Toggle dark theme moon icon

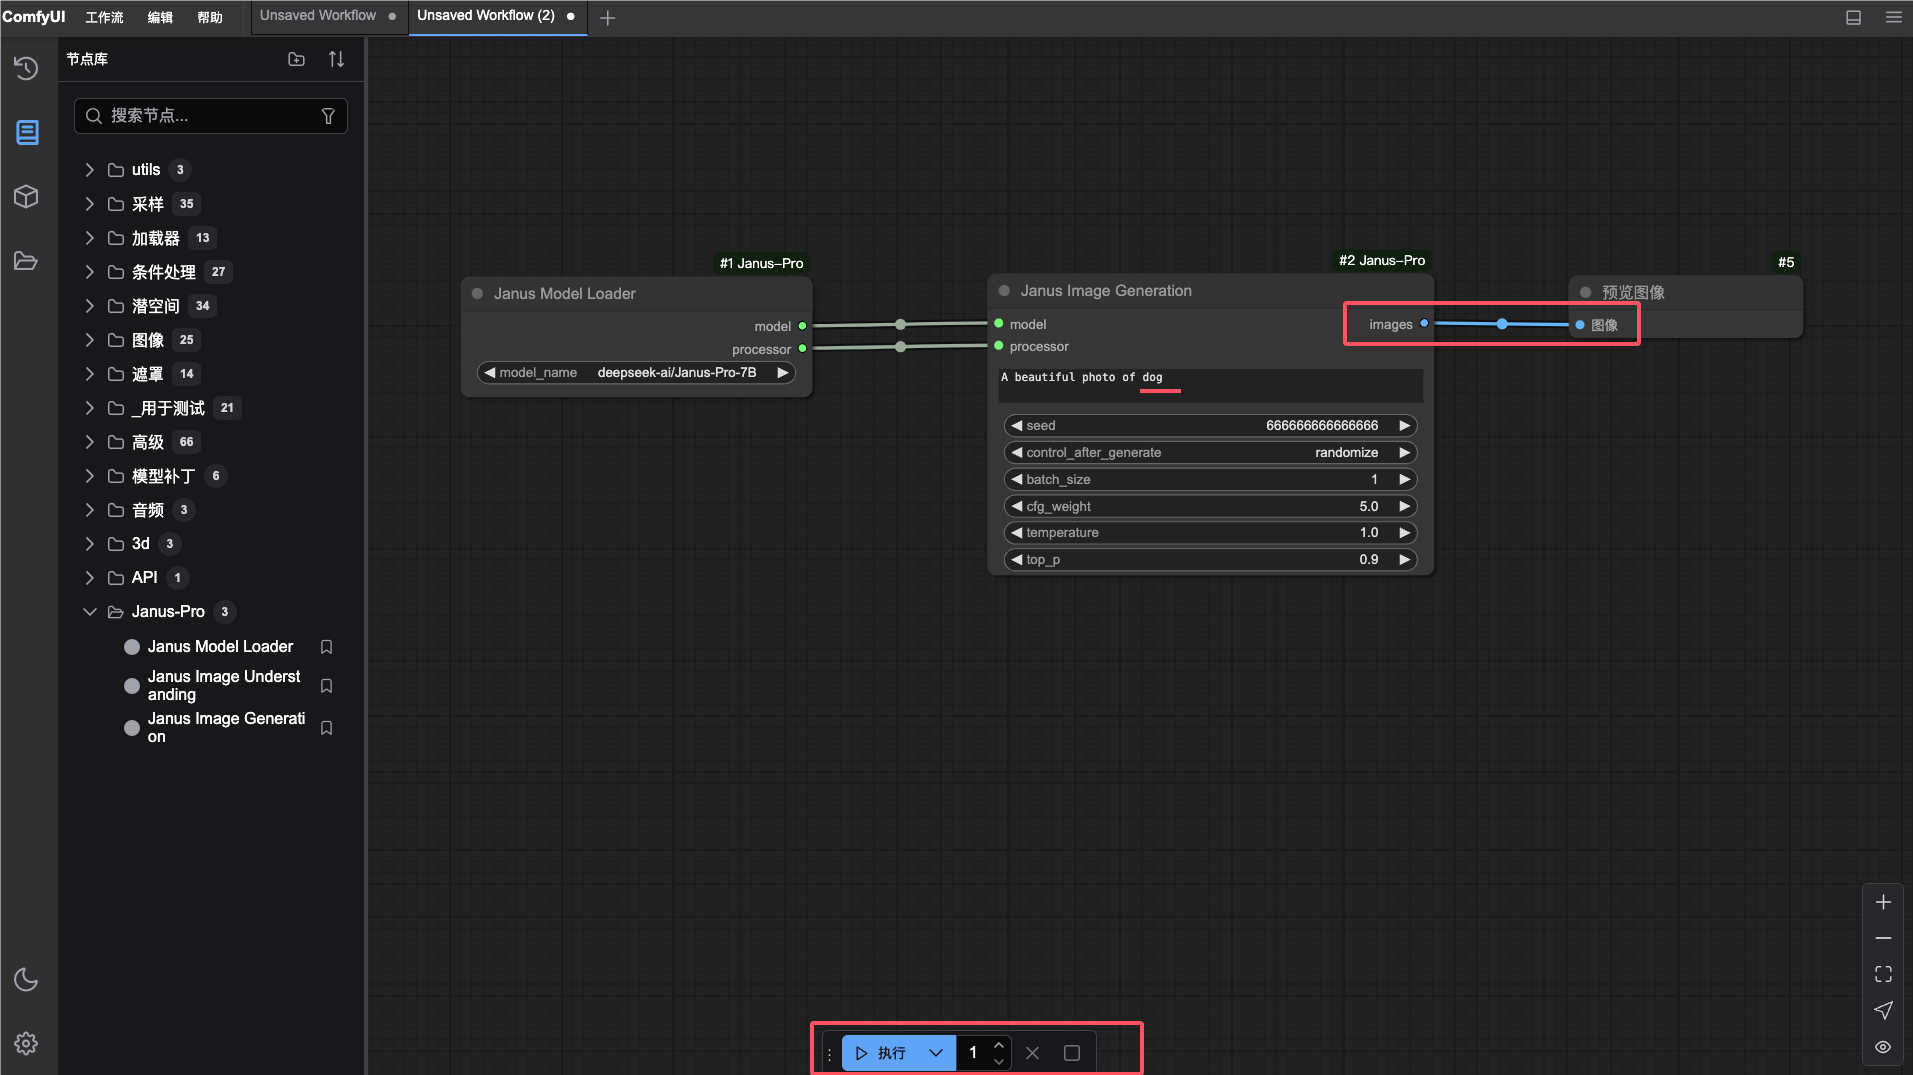coord(27,980)
